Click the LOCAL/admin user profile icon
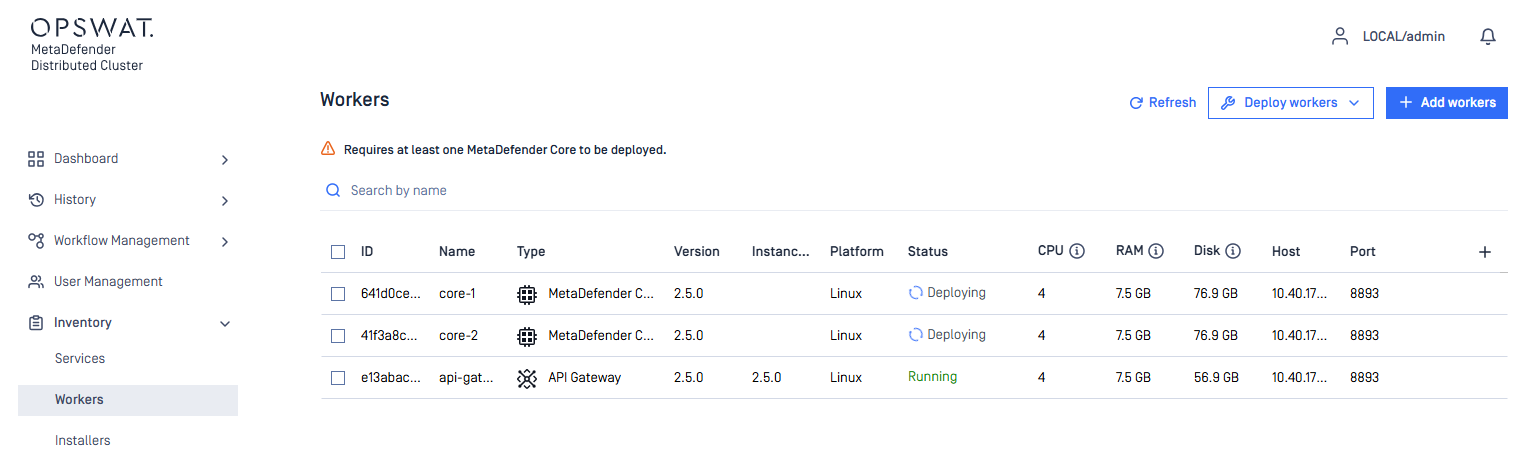Viewport: 1516px width, 464px height. pos(1339,36)
